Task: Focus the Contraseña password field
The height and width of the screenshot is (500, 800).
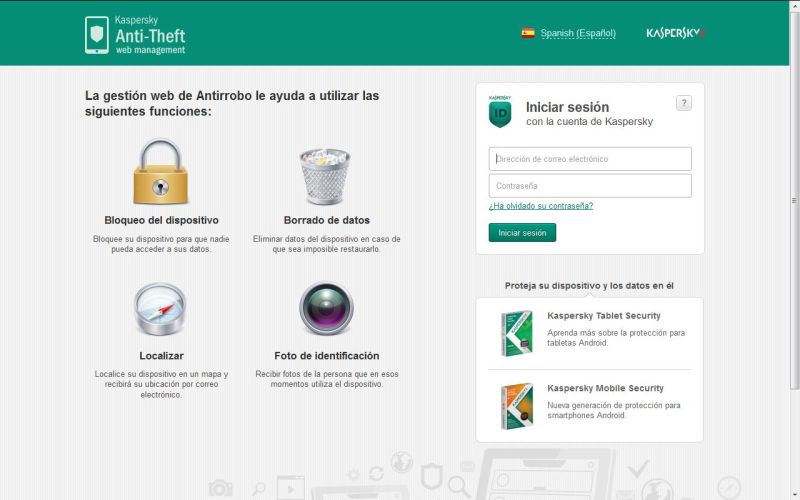Action: 590,186
